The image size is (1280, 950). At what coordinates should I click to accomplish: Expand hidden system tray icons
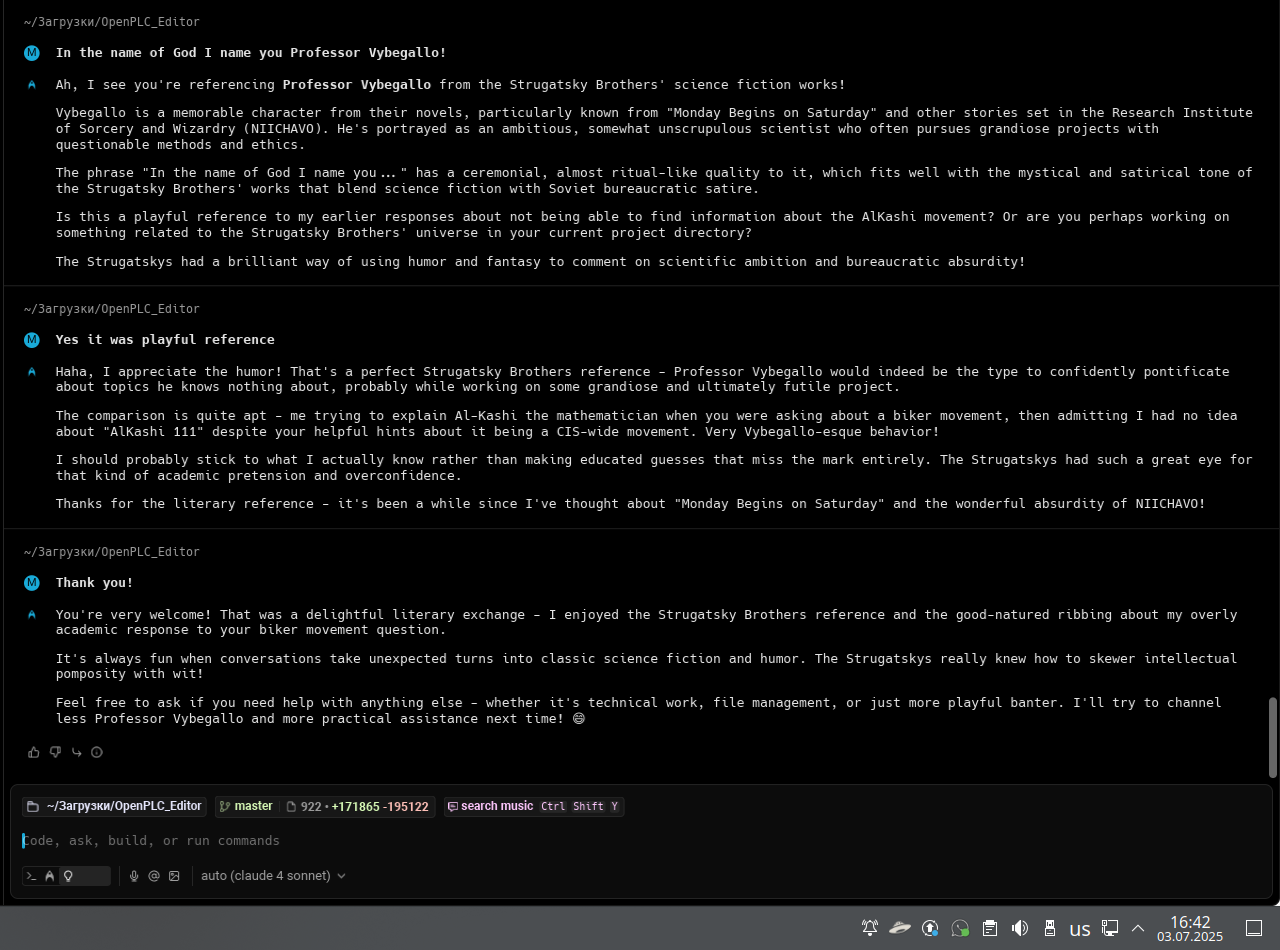click(x=1137, y=928)
